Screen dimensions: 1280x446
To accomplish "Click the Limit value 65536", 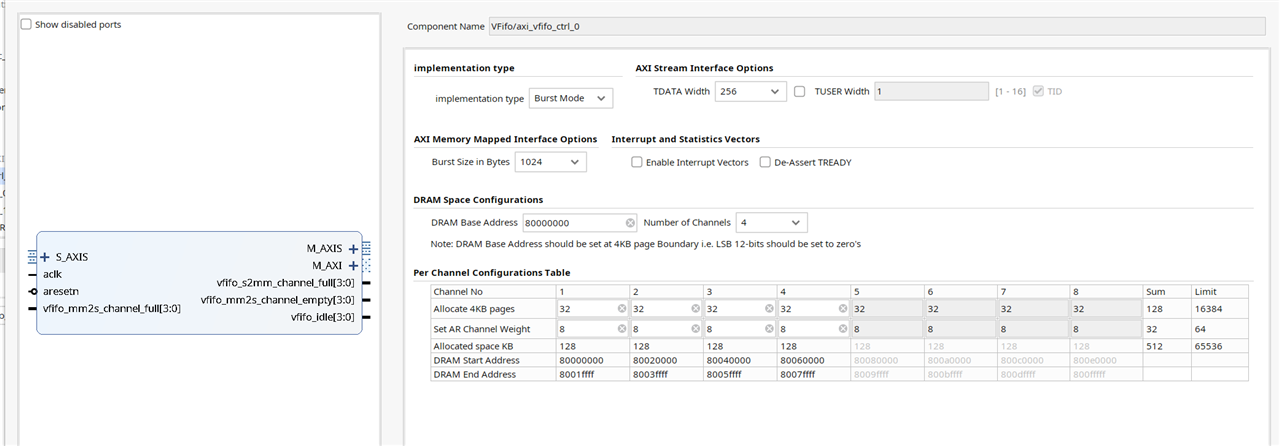I will pyautogui.click(x=1208, y=346).
